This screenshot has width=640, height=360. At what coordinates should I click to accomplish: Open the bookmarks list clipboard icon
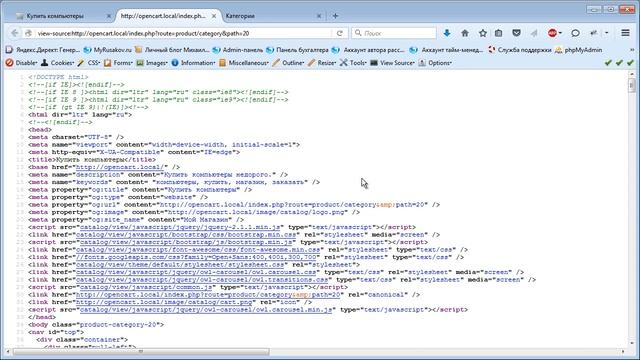(x=498, y=33)
